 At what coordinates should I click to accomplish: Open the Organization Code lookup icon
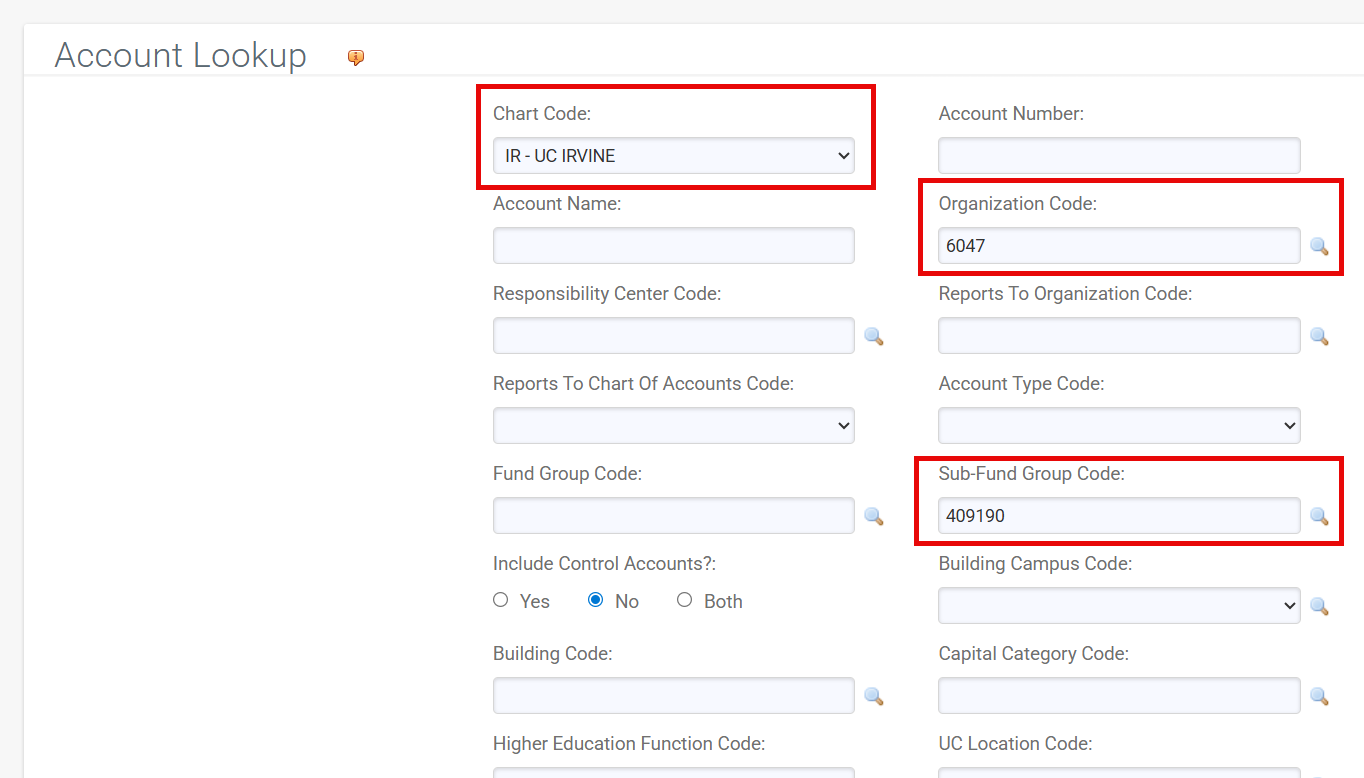pos(1319,246)
